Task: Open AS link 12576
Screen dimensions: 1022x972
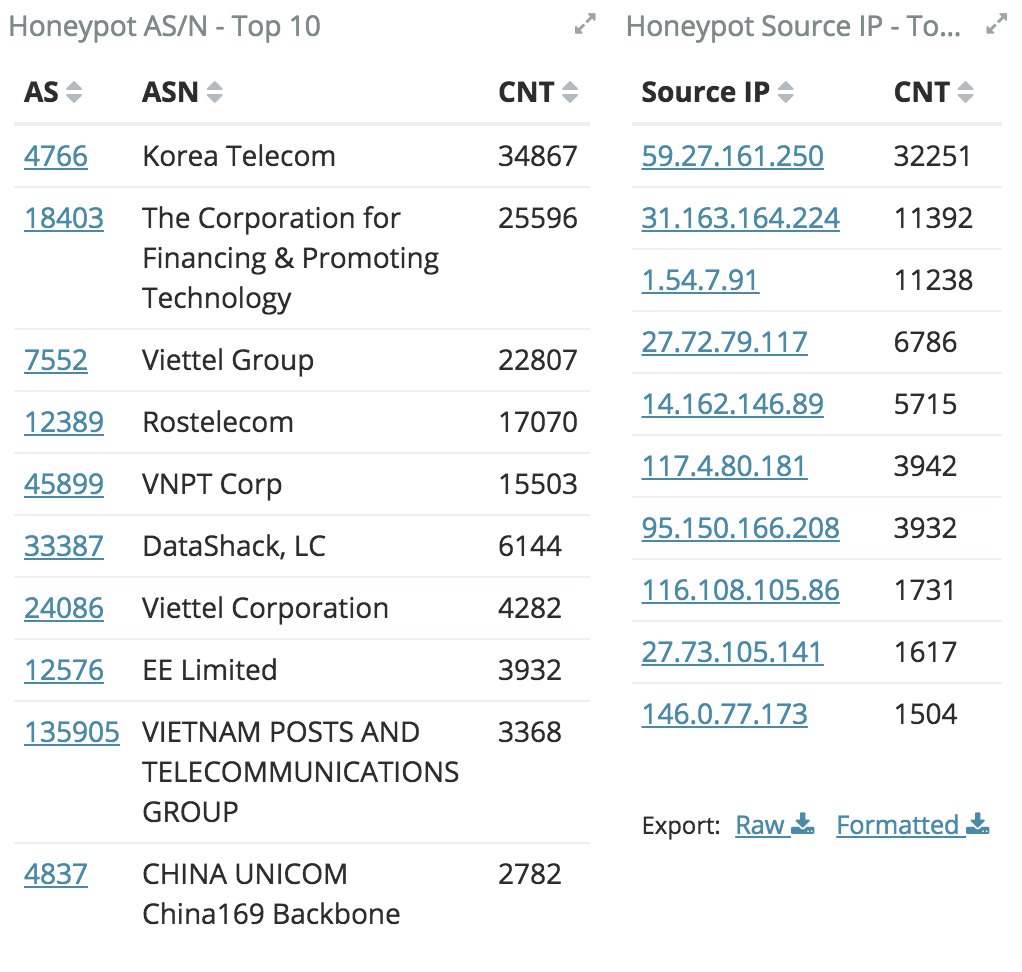Action: (x=64, y=670)
